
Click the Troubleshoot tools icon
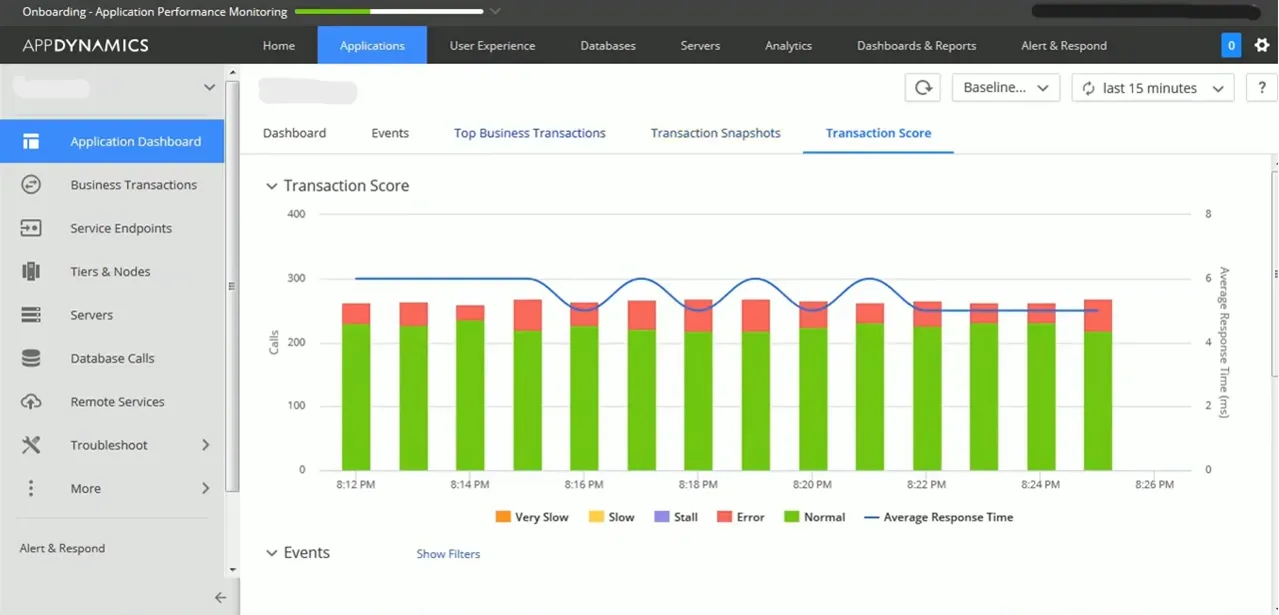[x=31, y=445]
